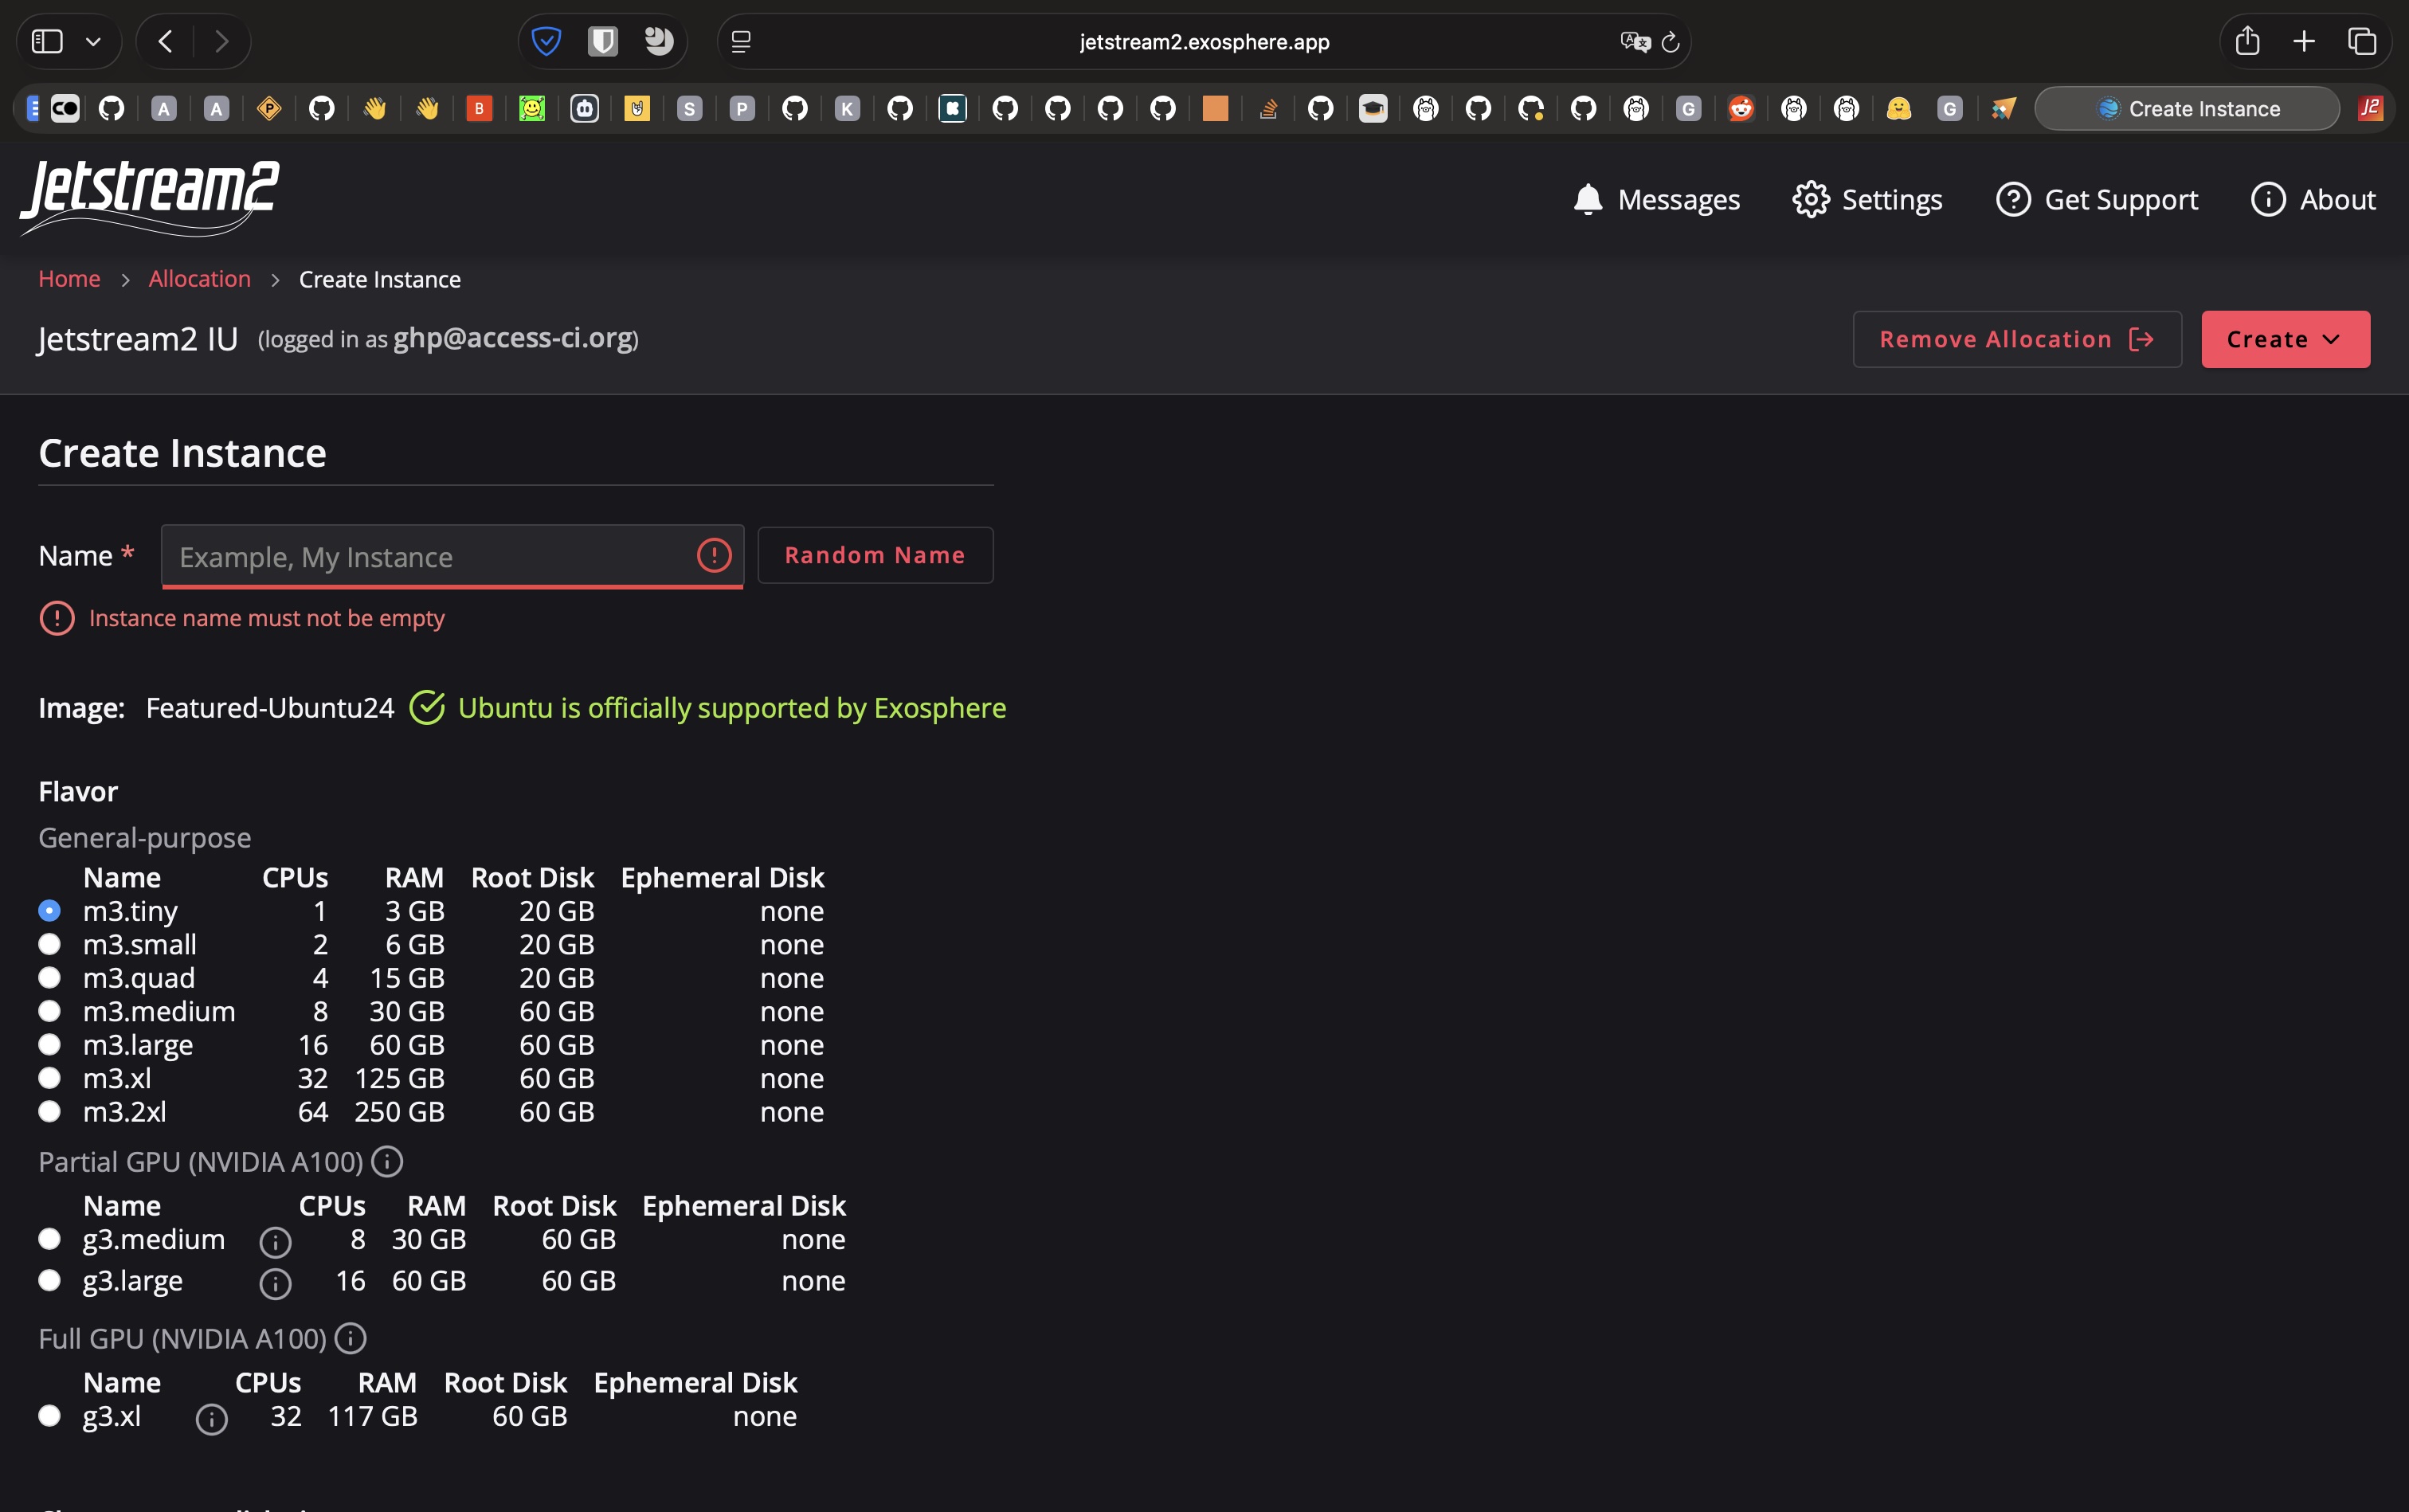2409x1512 pixels.
Task: Select the m3.2xl flavor
Action: [x=49, y=1112]
